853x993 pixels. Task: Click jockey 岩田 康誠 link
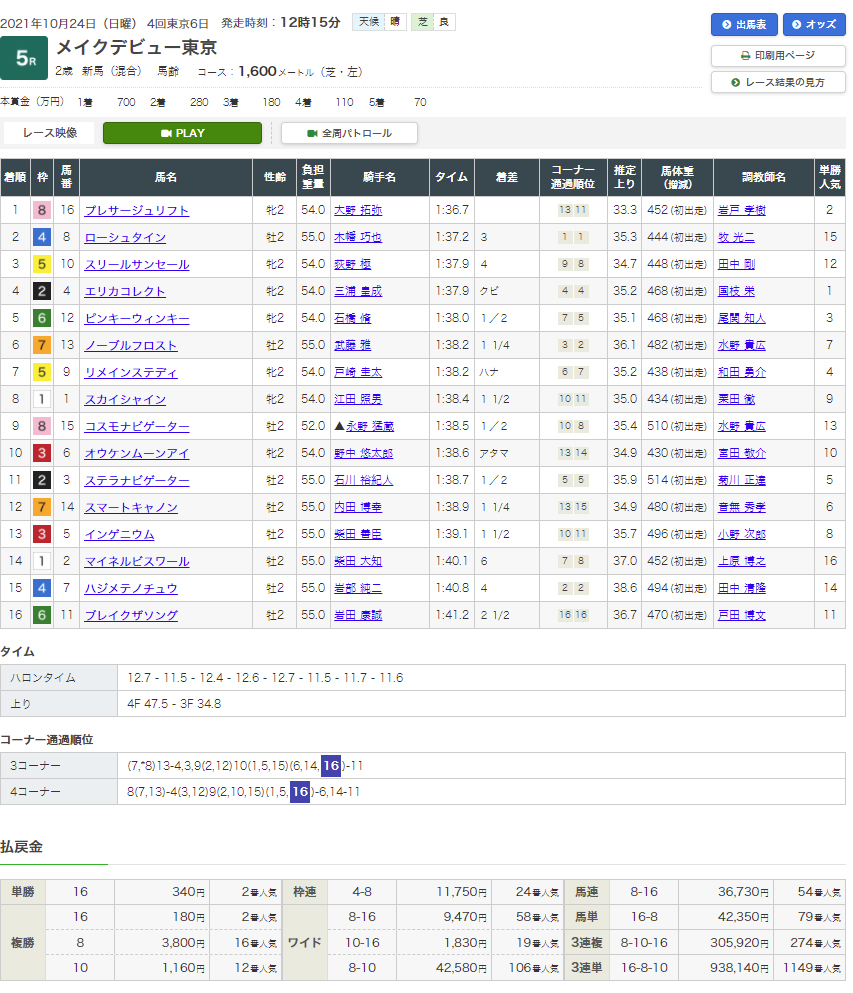tap(358, 616)
